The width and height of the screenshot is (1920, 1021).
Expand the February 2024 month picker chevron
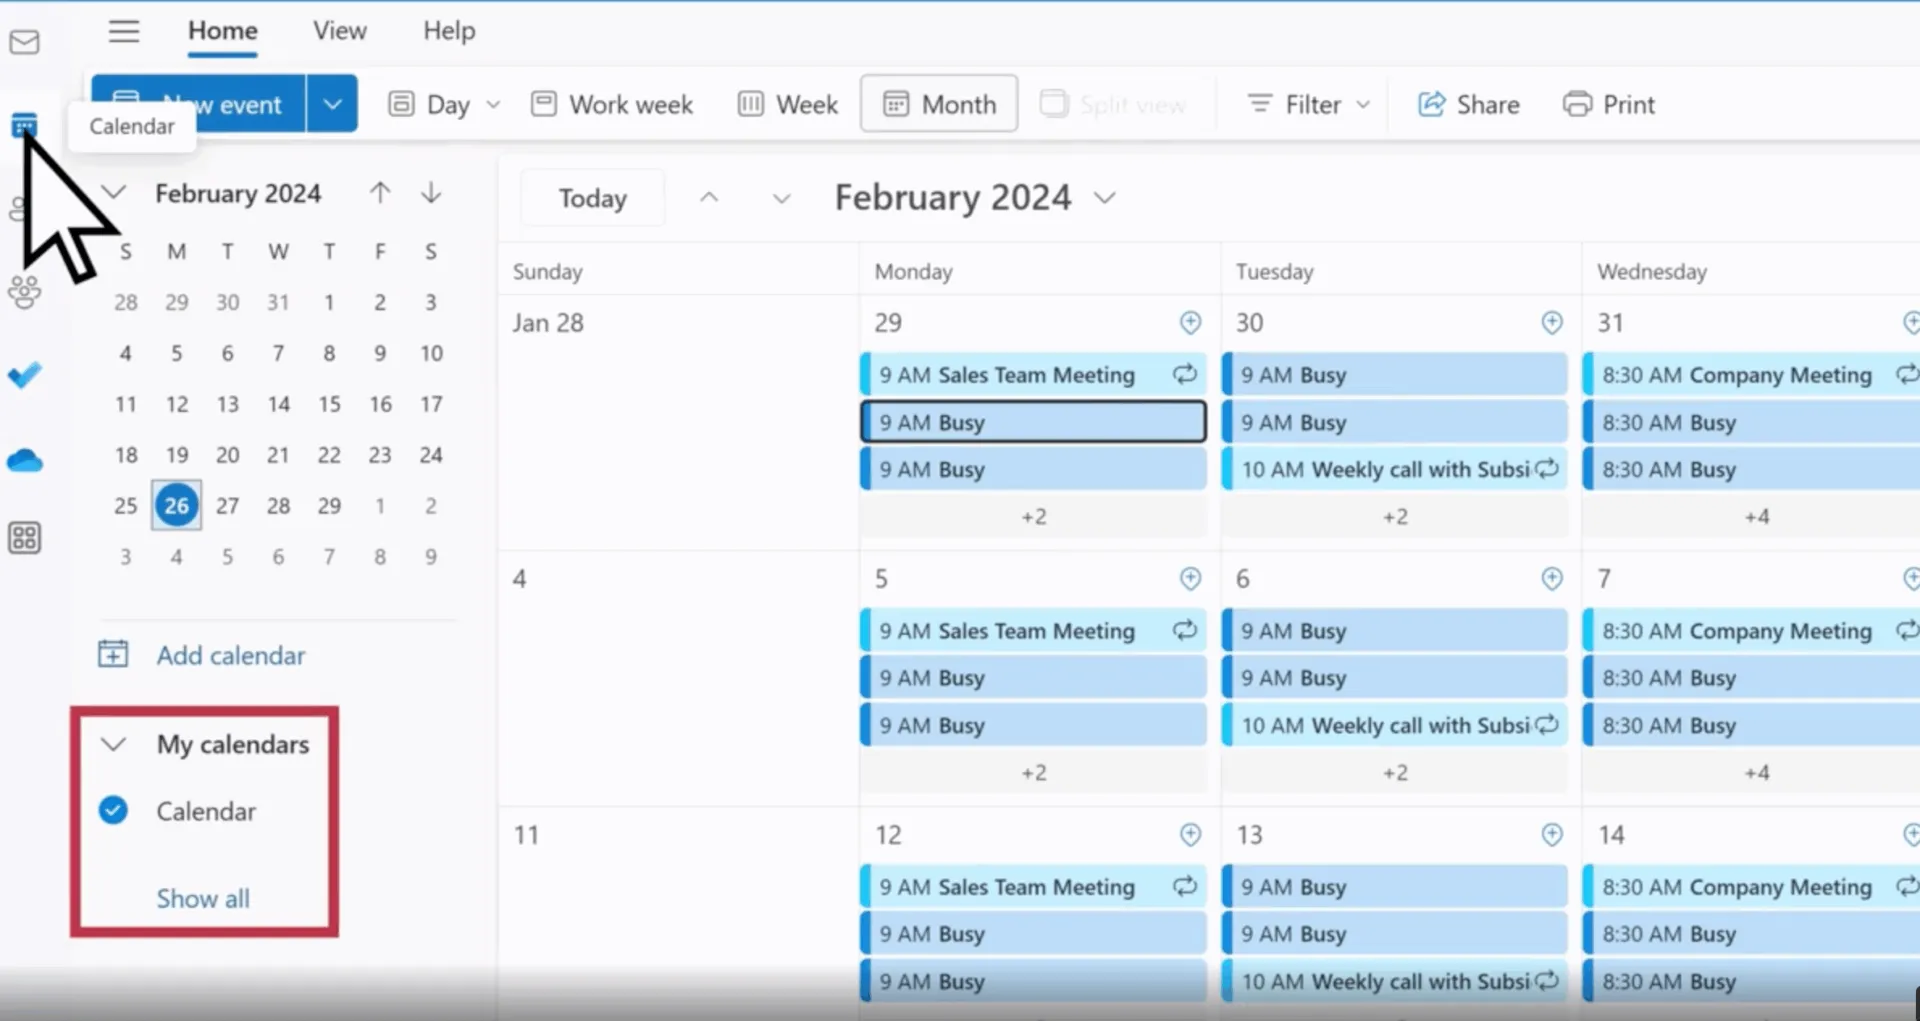(1104, 198)
